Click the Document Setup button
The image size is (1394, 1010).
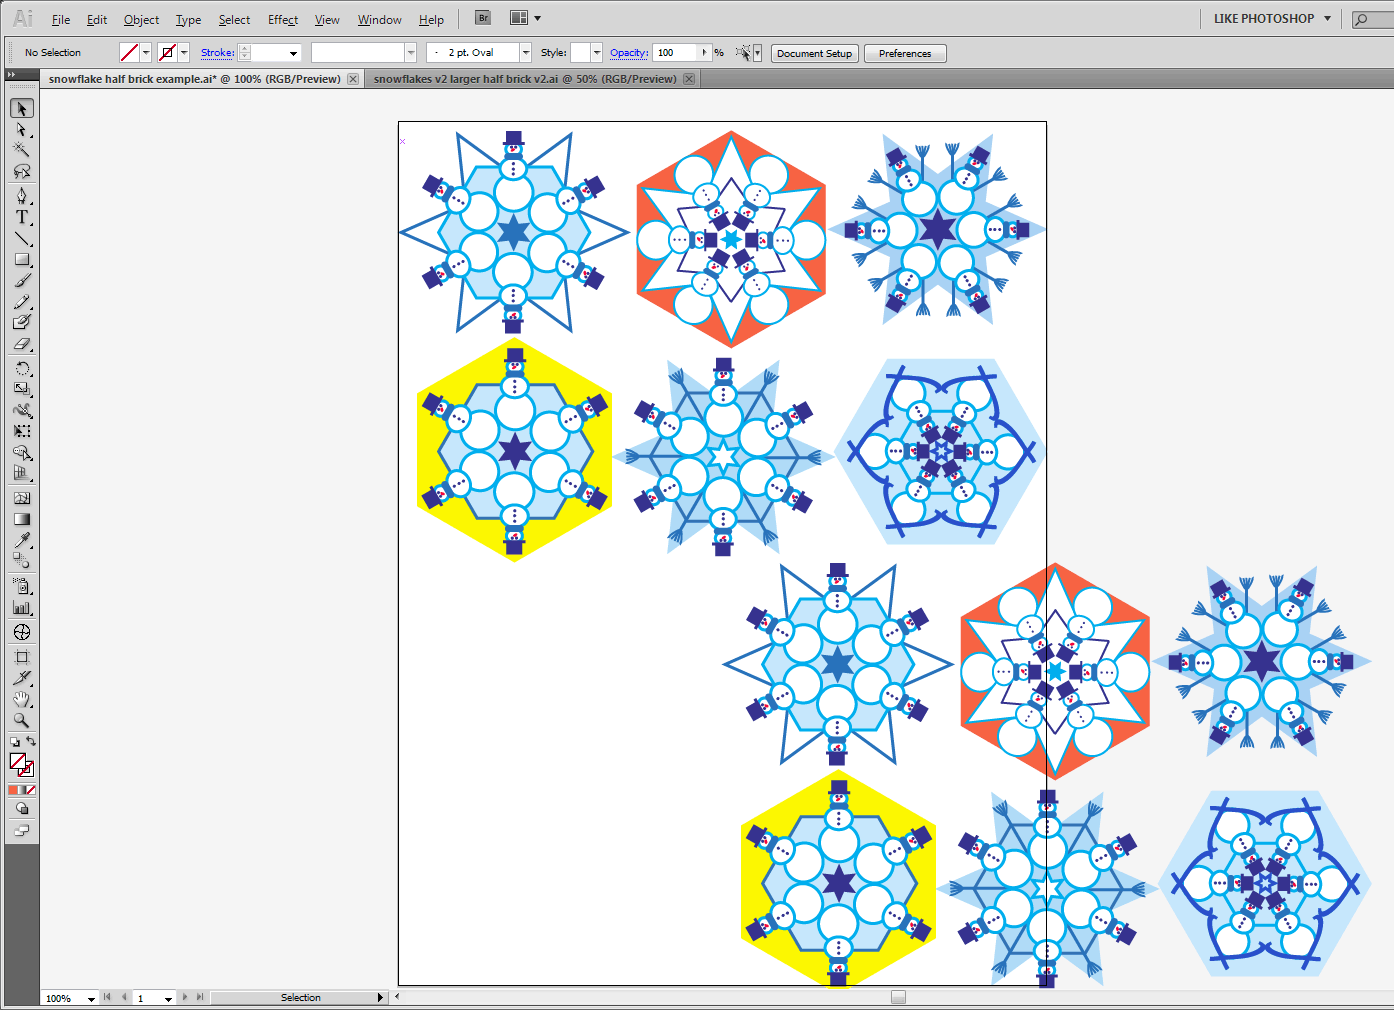tap(814, 54)
